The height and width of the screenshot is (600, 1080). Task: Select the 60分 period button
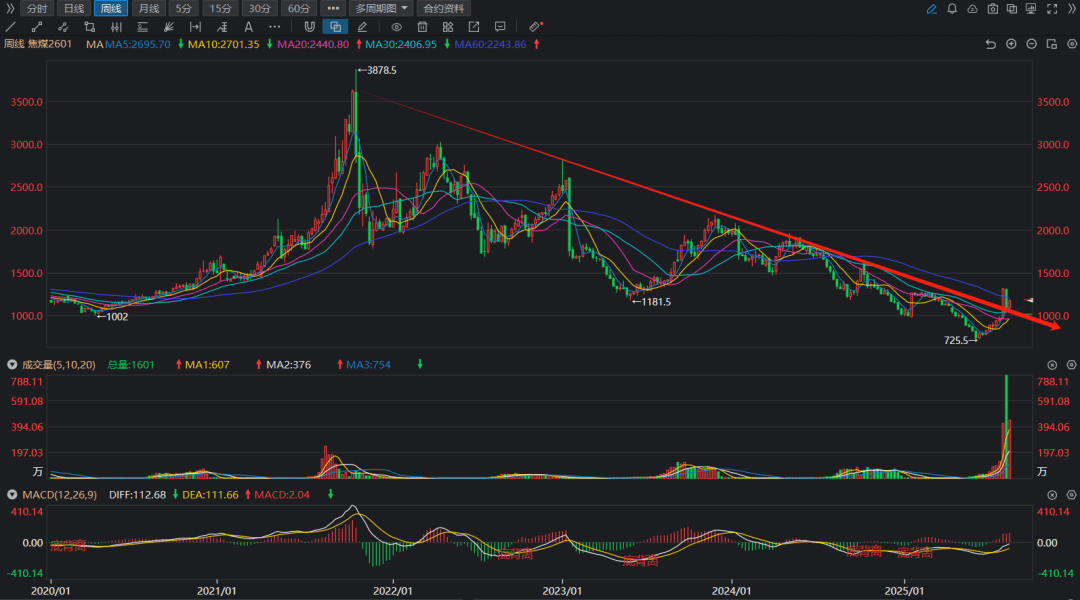299,8
